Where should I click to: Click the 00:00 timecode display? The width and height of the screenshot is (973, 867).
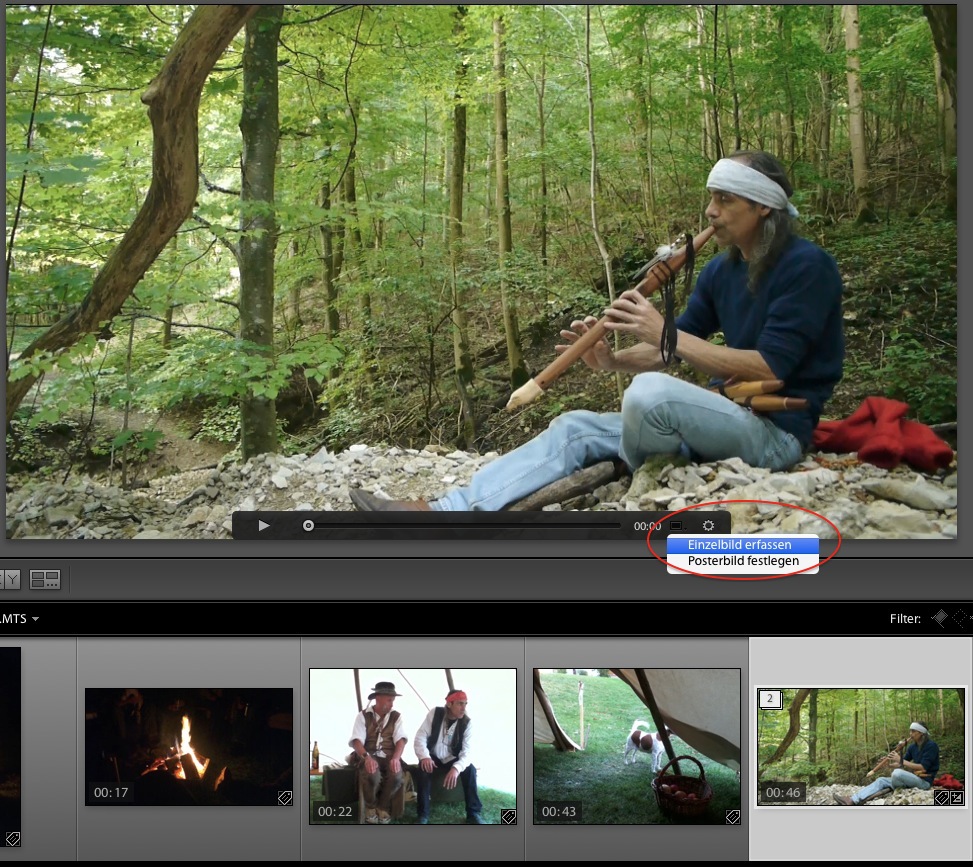tap(647, 526)
